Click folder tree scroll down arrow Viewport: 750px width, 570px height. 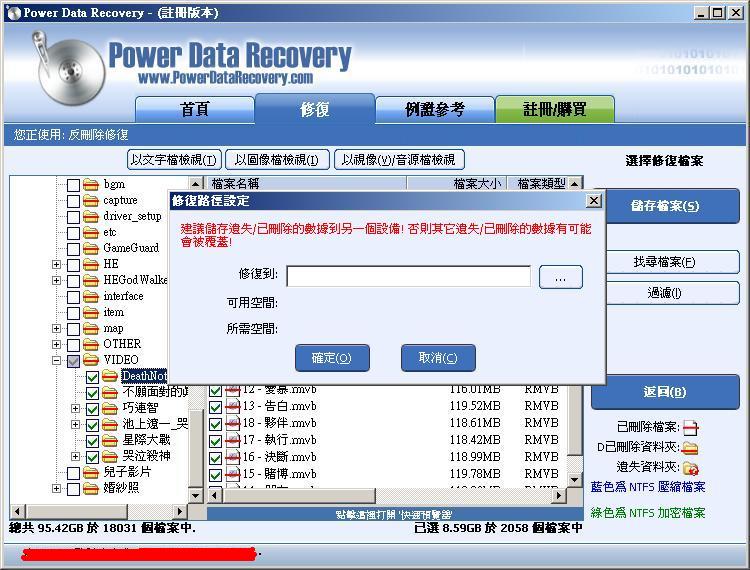click(196, 495)
